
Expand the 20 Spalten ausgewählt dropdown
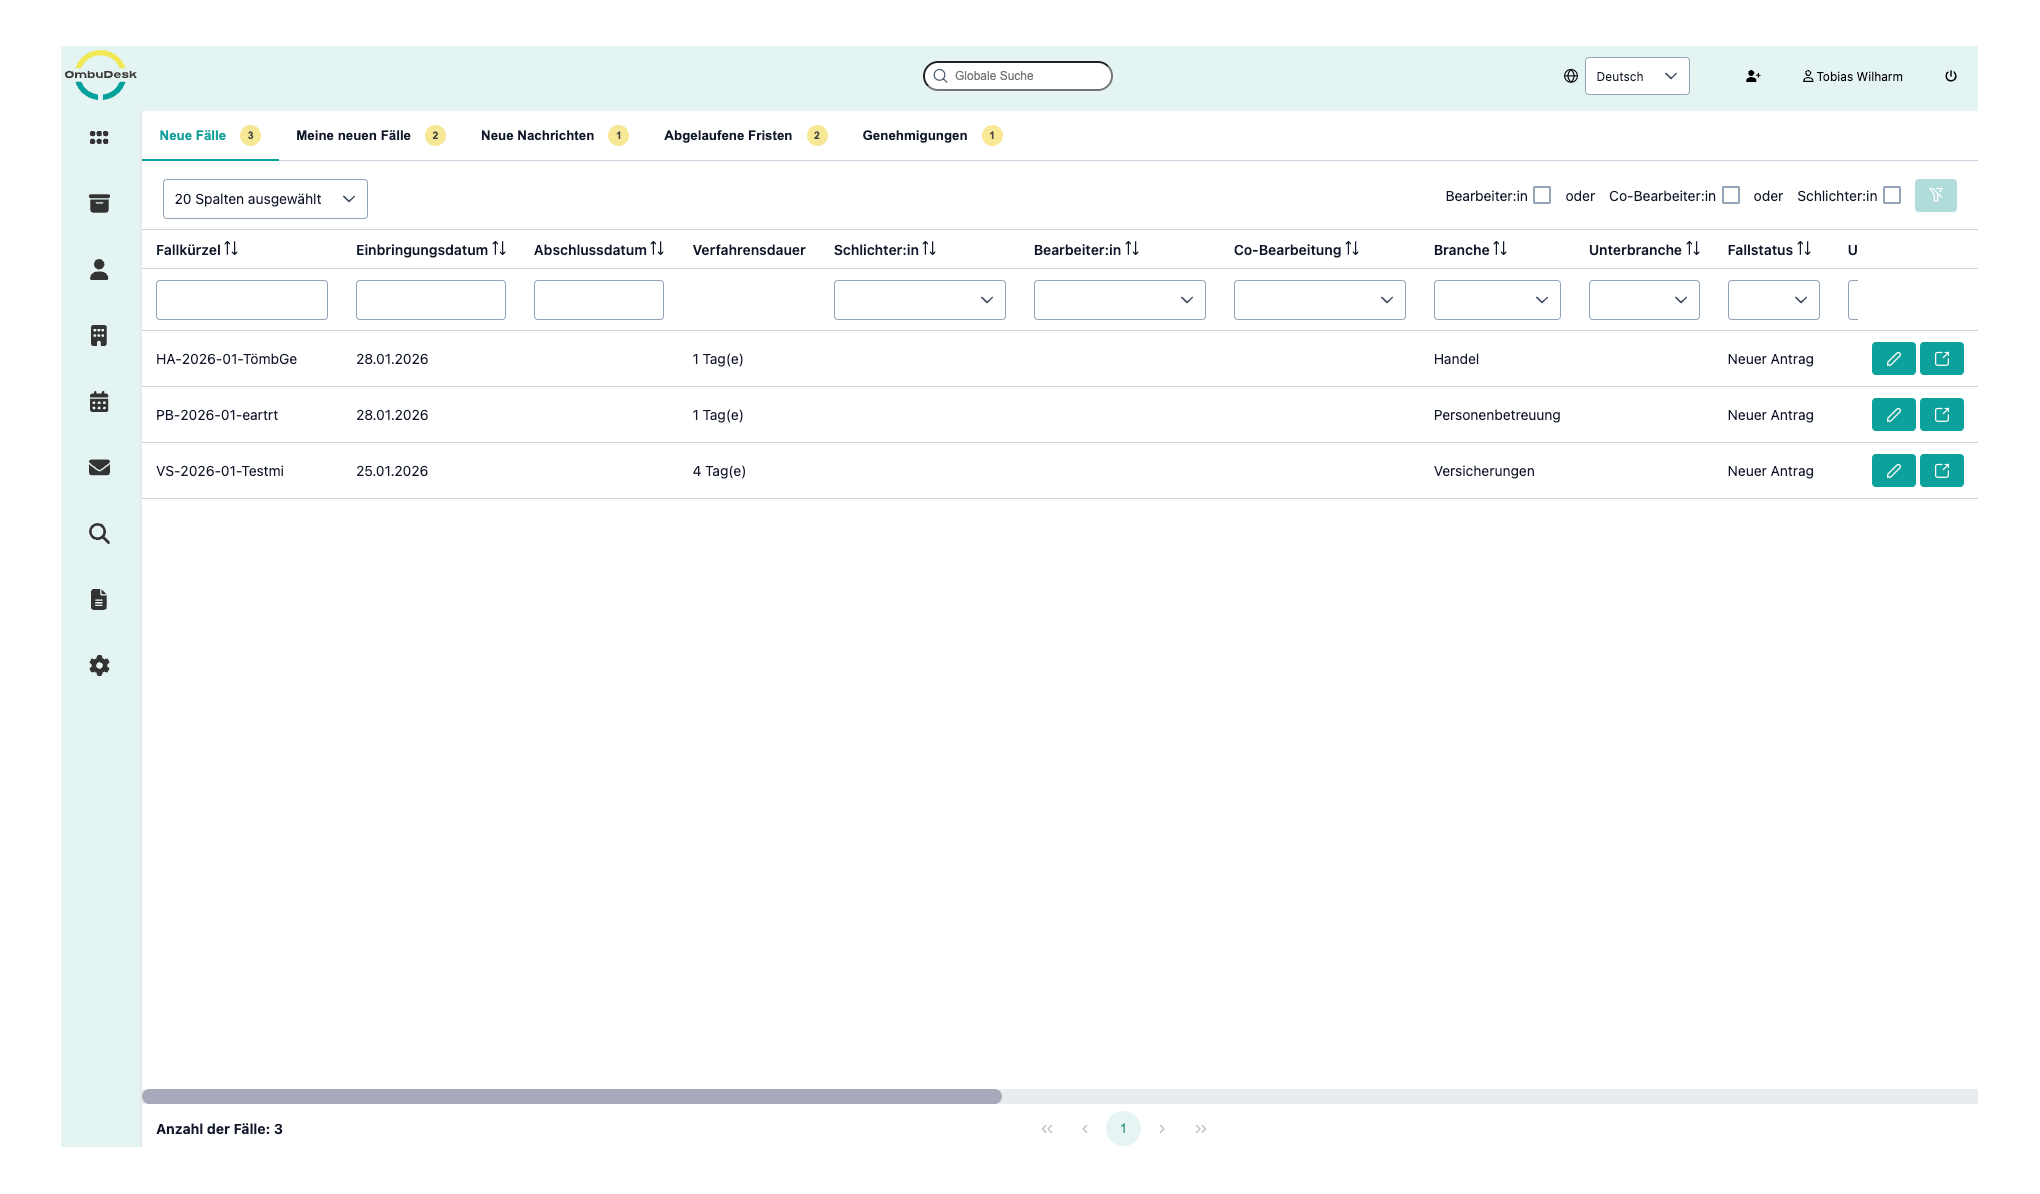coord(265,199)
